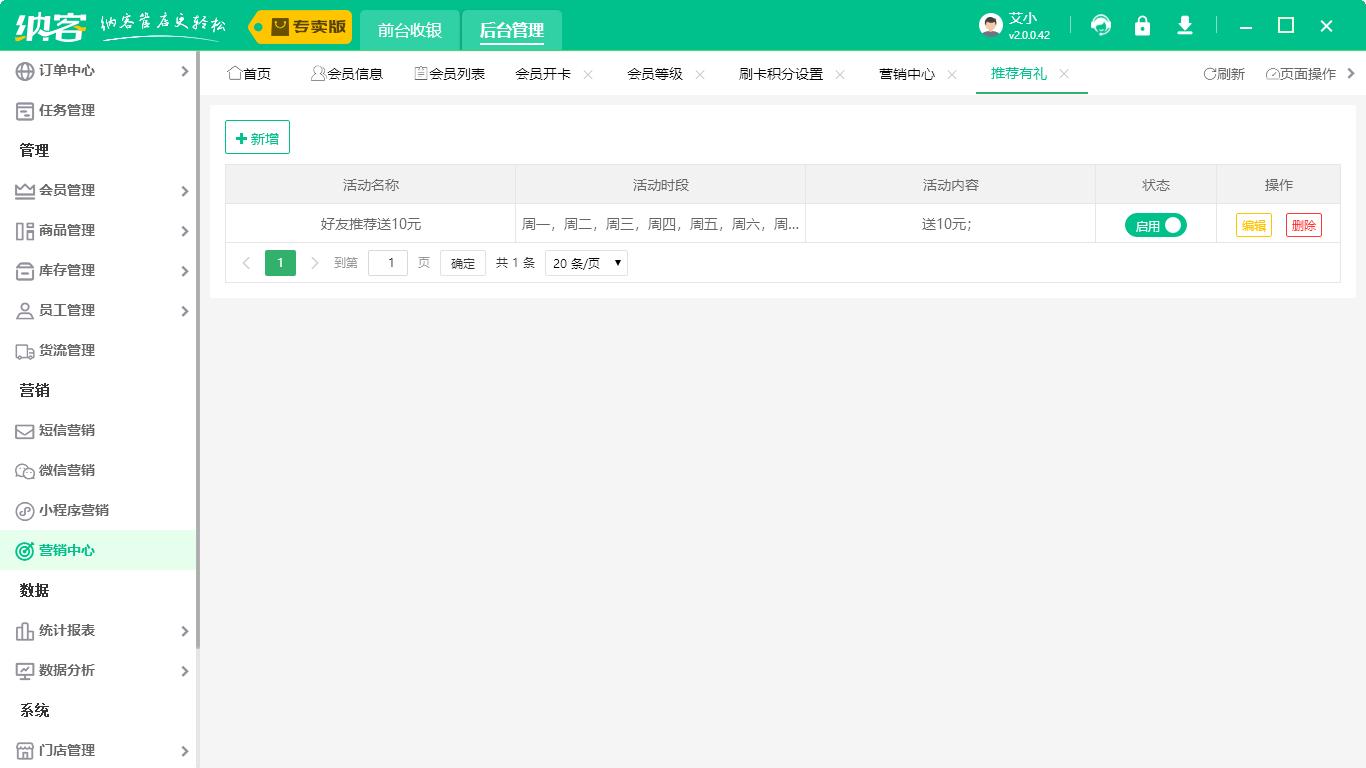
Task: Open the 货流管理 module
Action: (68, 350)
